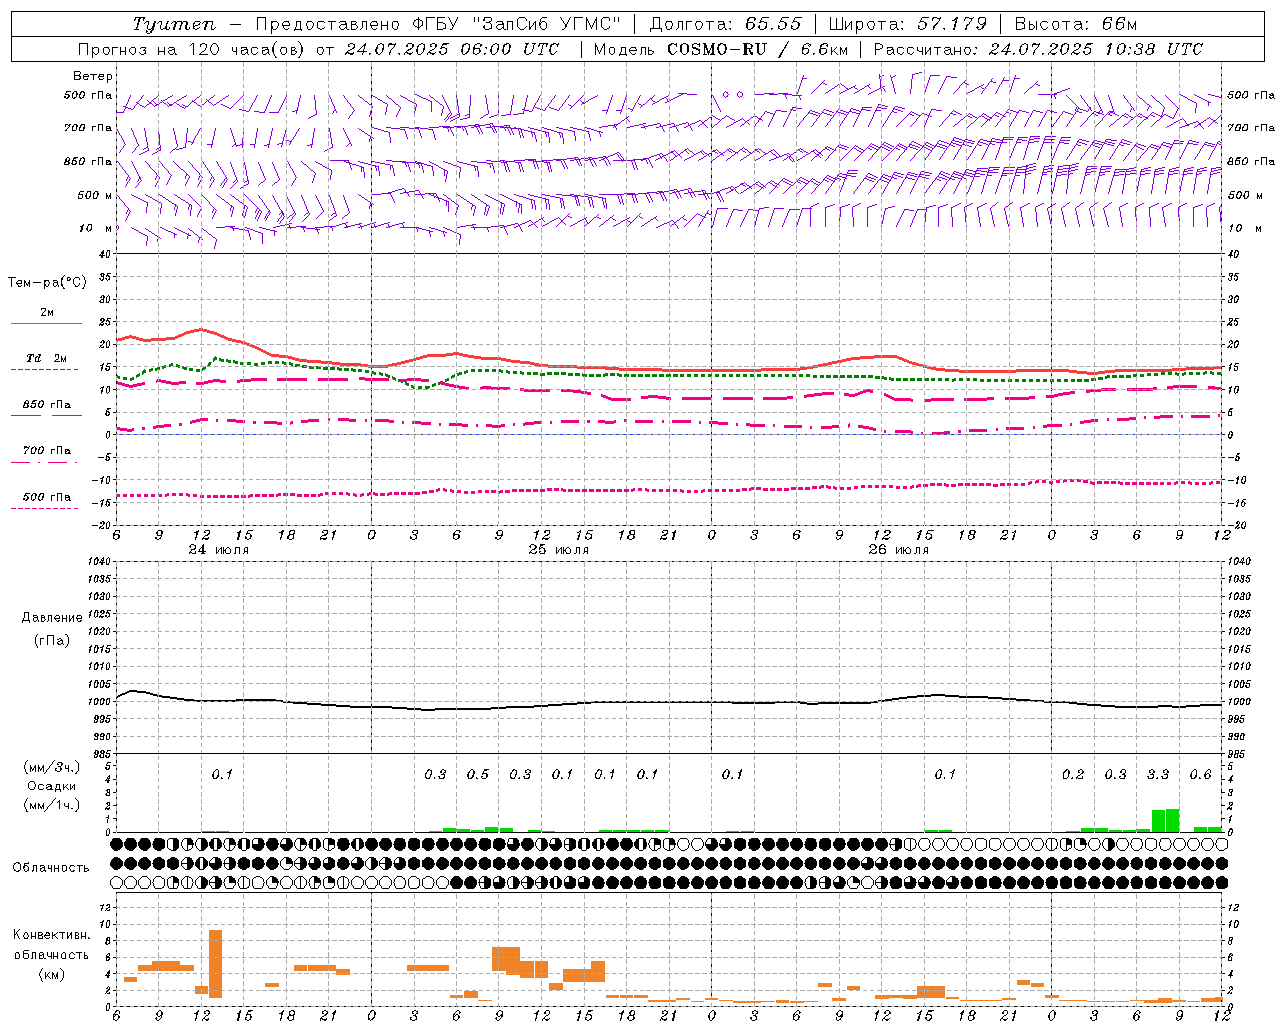Click the tallest green precipitation bar

click(x=1172, y=820)
